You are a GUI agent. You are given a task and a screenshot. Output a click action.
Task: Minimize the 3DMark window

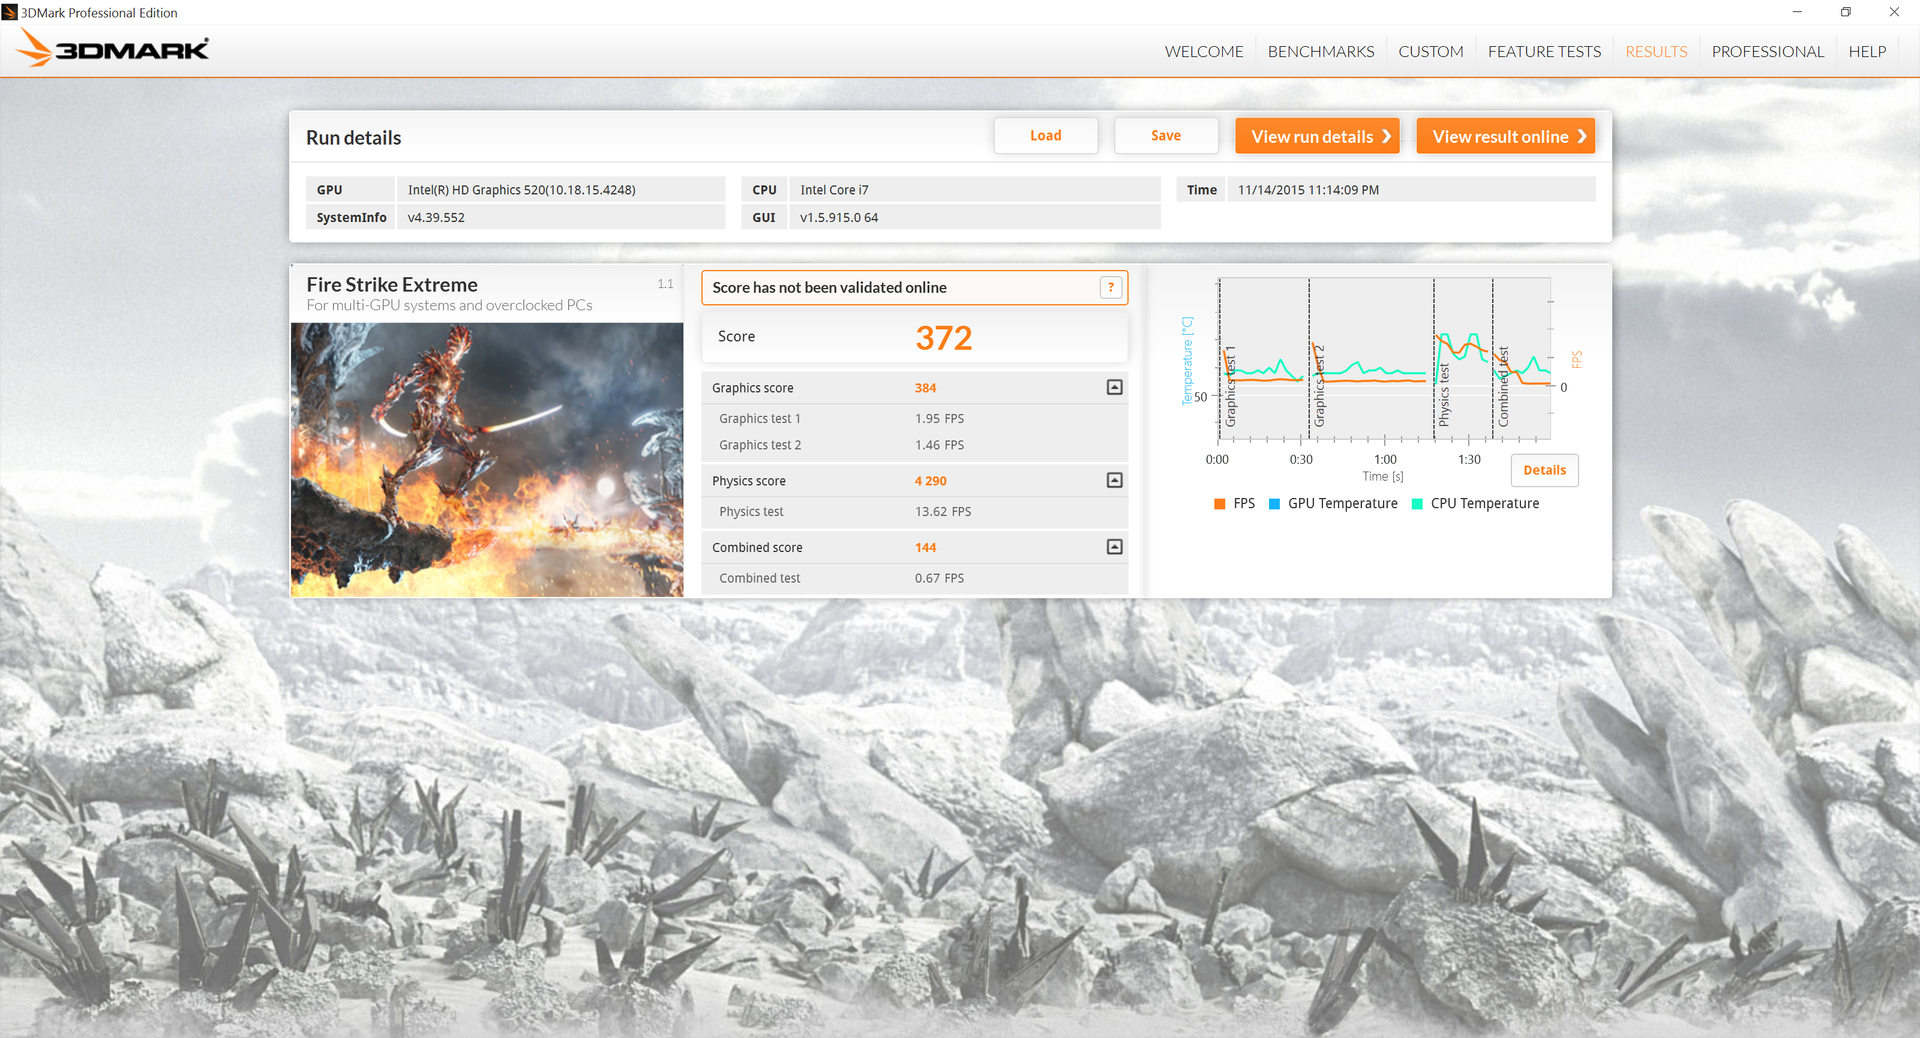[x=1797, y=12]
